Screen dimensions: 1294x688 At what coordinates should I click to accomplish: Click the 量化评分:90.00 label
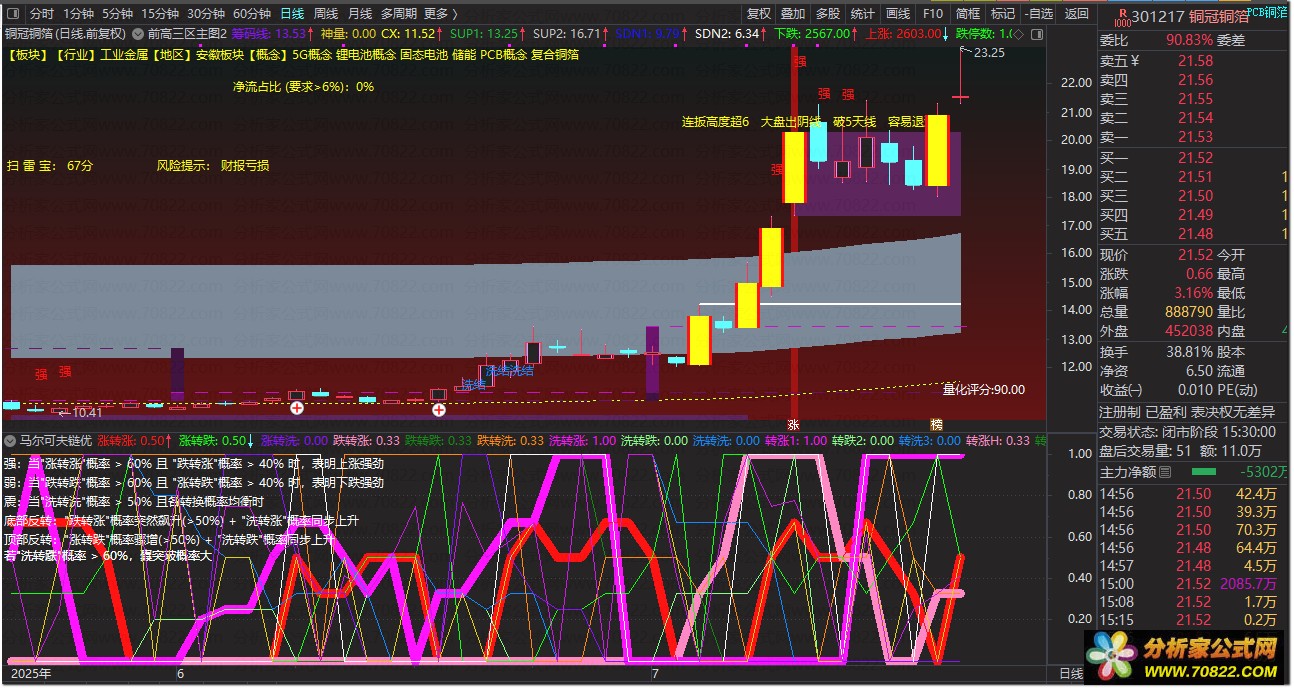[984, 390]
